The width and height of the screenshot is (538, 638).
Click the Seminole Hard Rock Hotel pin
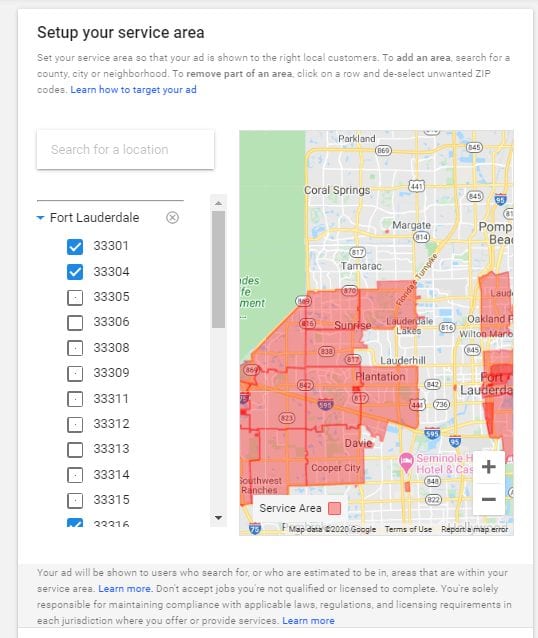(406, 462)
